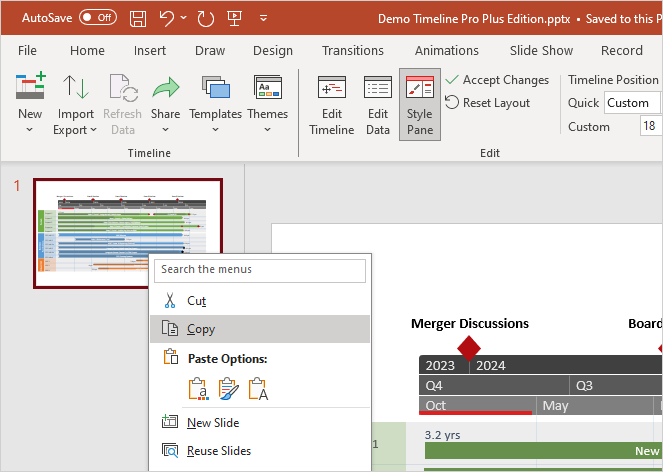The image size is (663, 472).
Task: Click the 3.2 yrs duration label
Action: [x=442, y=435]
